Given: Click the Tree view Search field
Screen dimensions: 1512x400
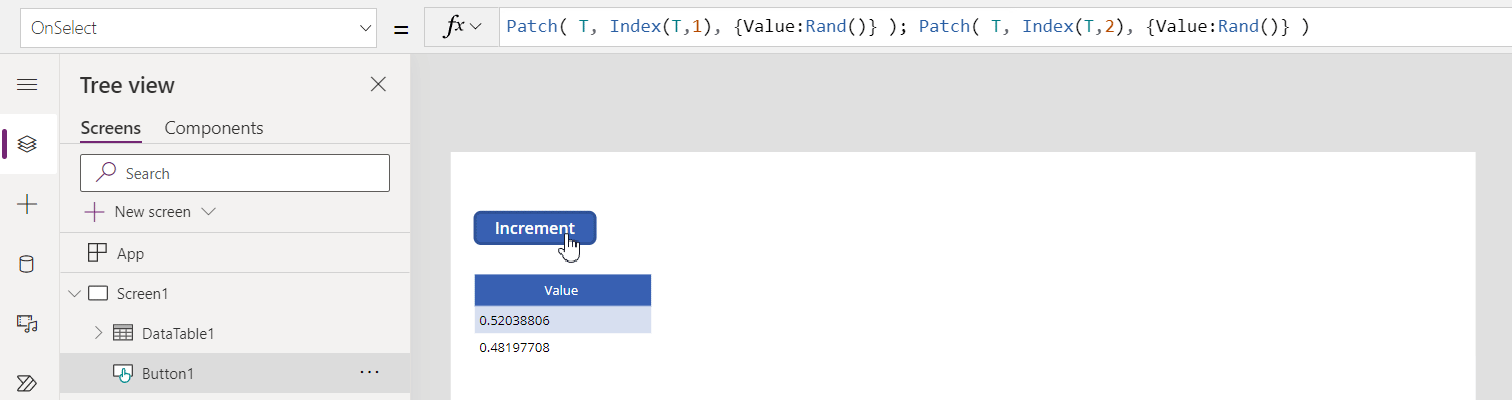Looking at the screenshot, I should (235, 173).
